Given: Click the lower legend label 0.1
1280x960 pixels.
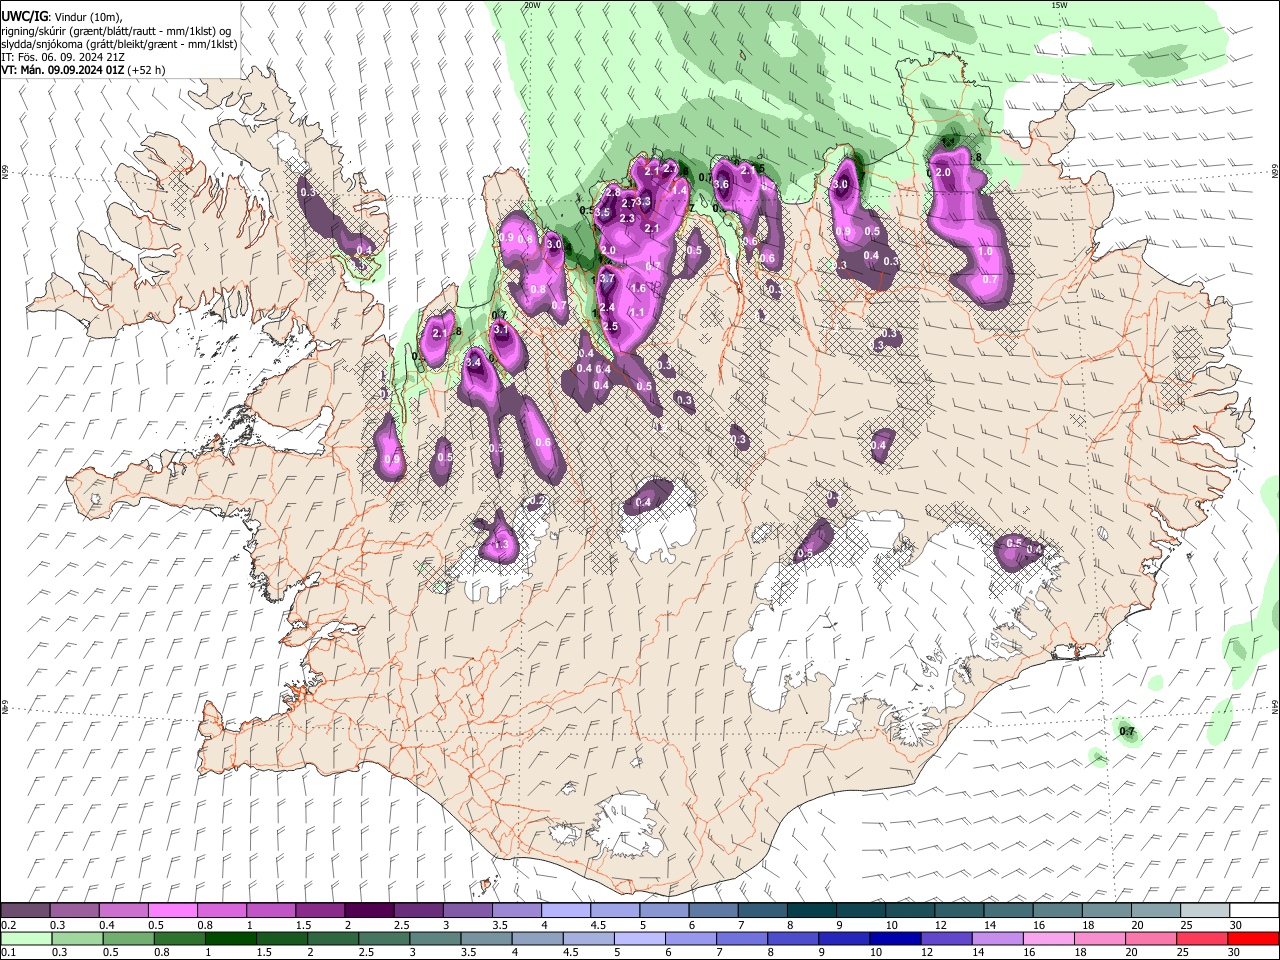Looking at the screenshot, I should click(9, 953).
